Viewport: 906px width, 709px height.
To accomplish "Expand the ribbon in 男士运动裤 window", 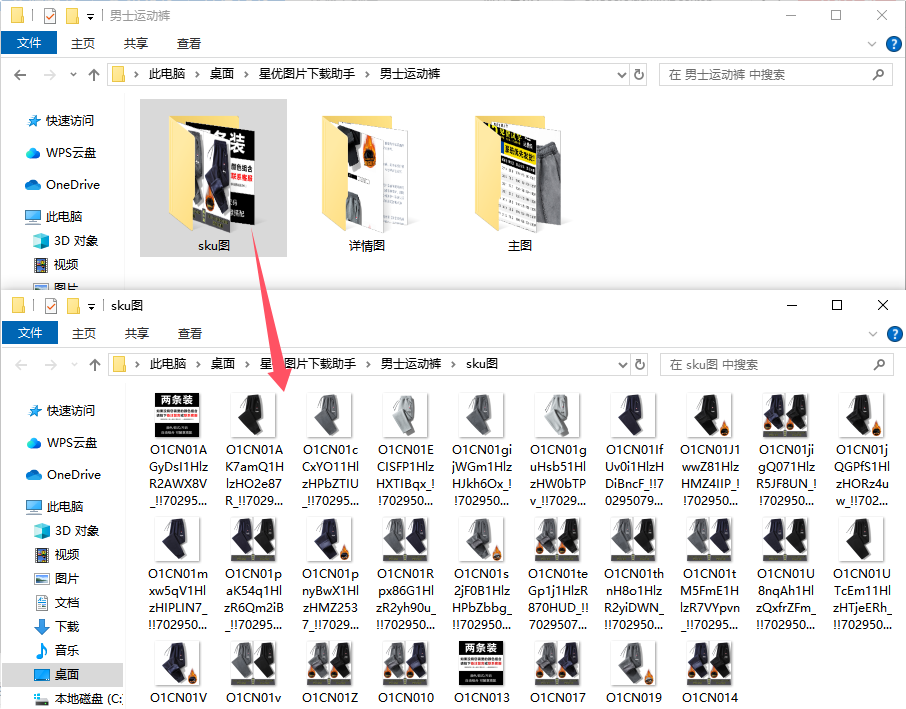I will (x=872, y=44).
